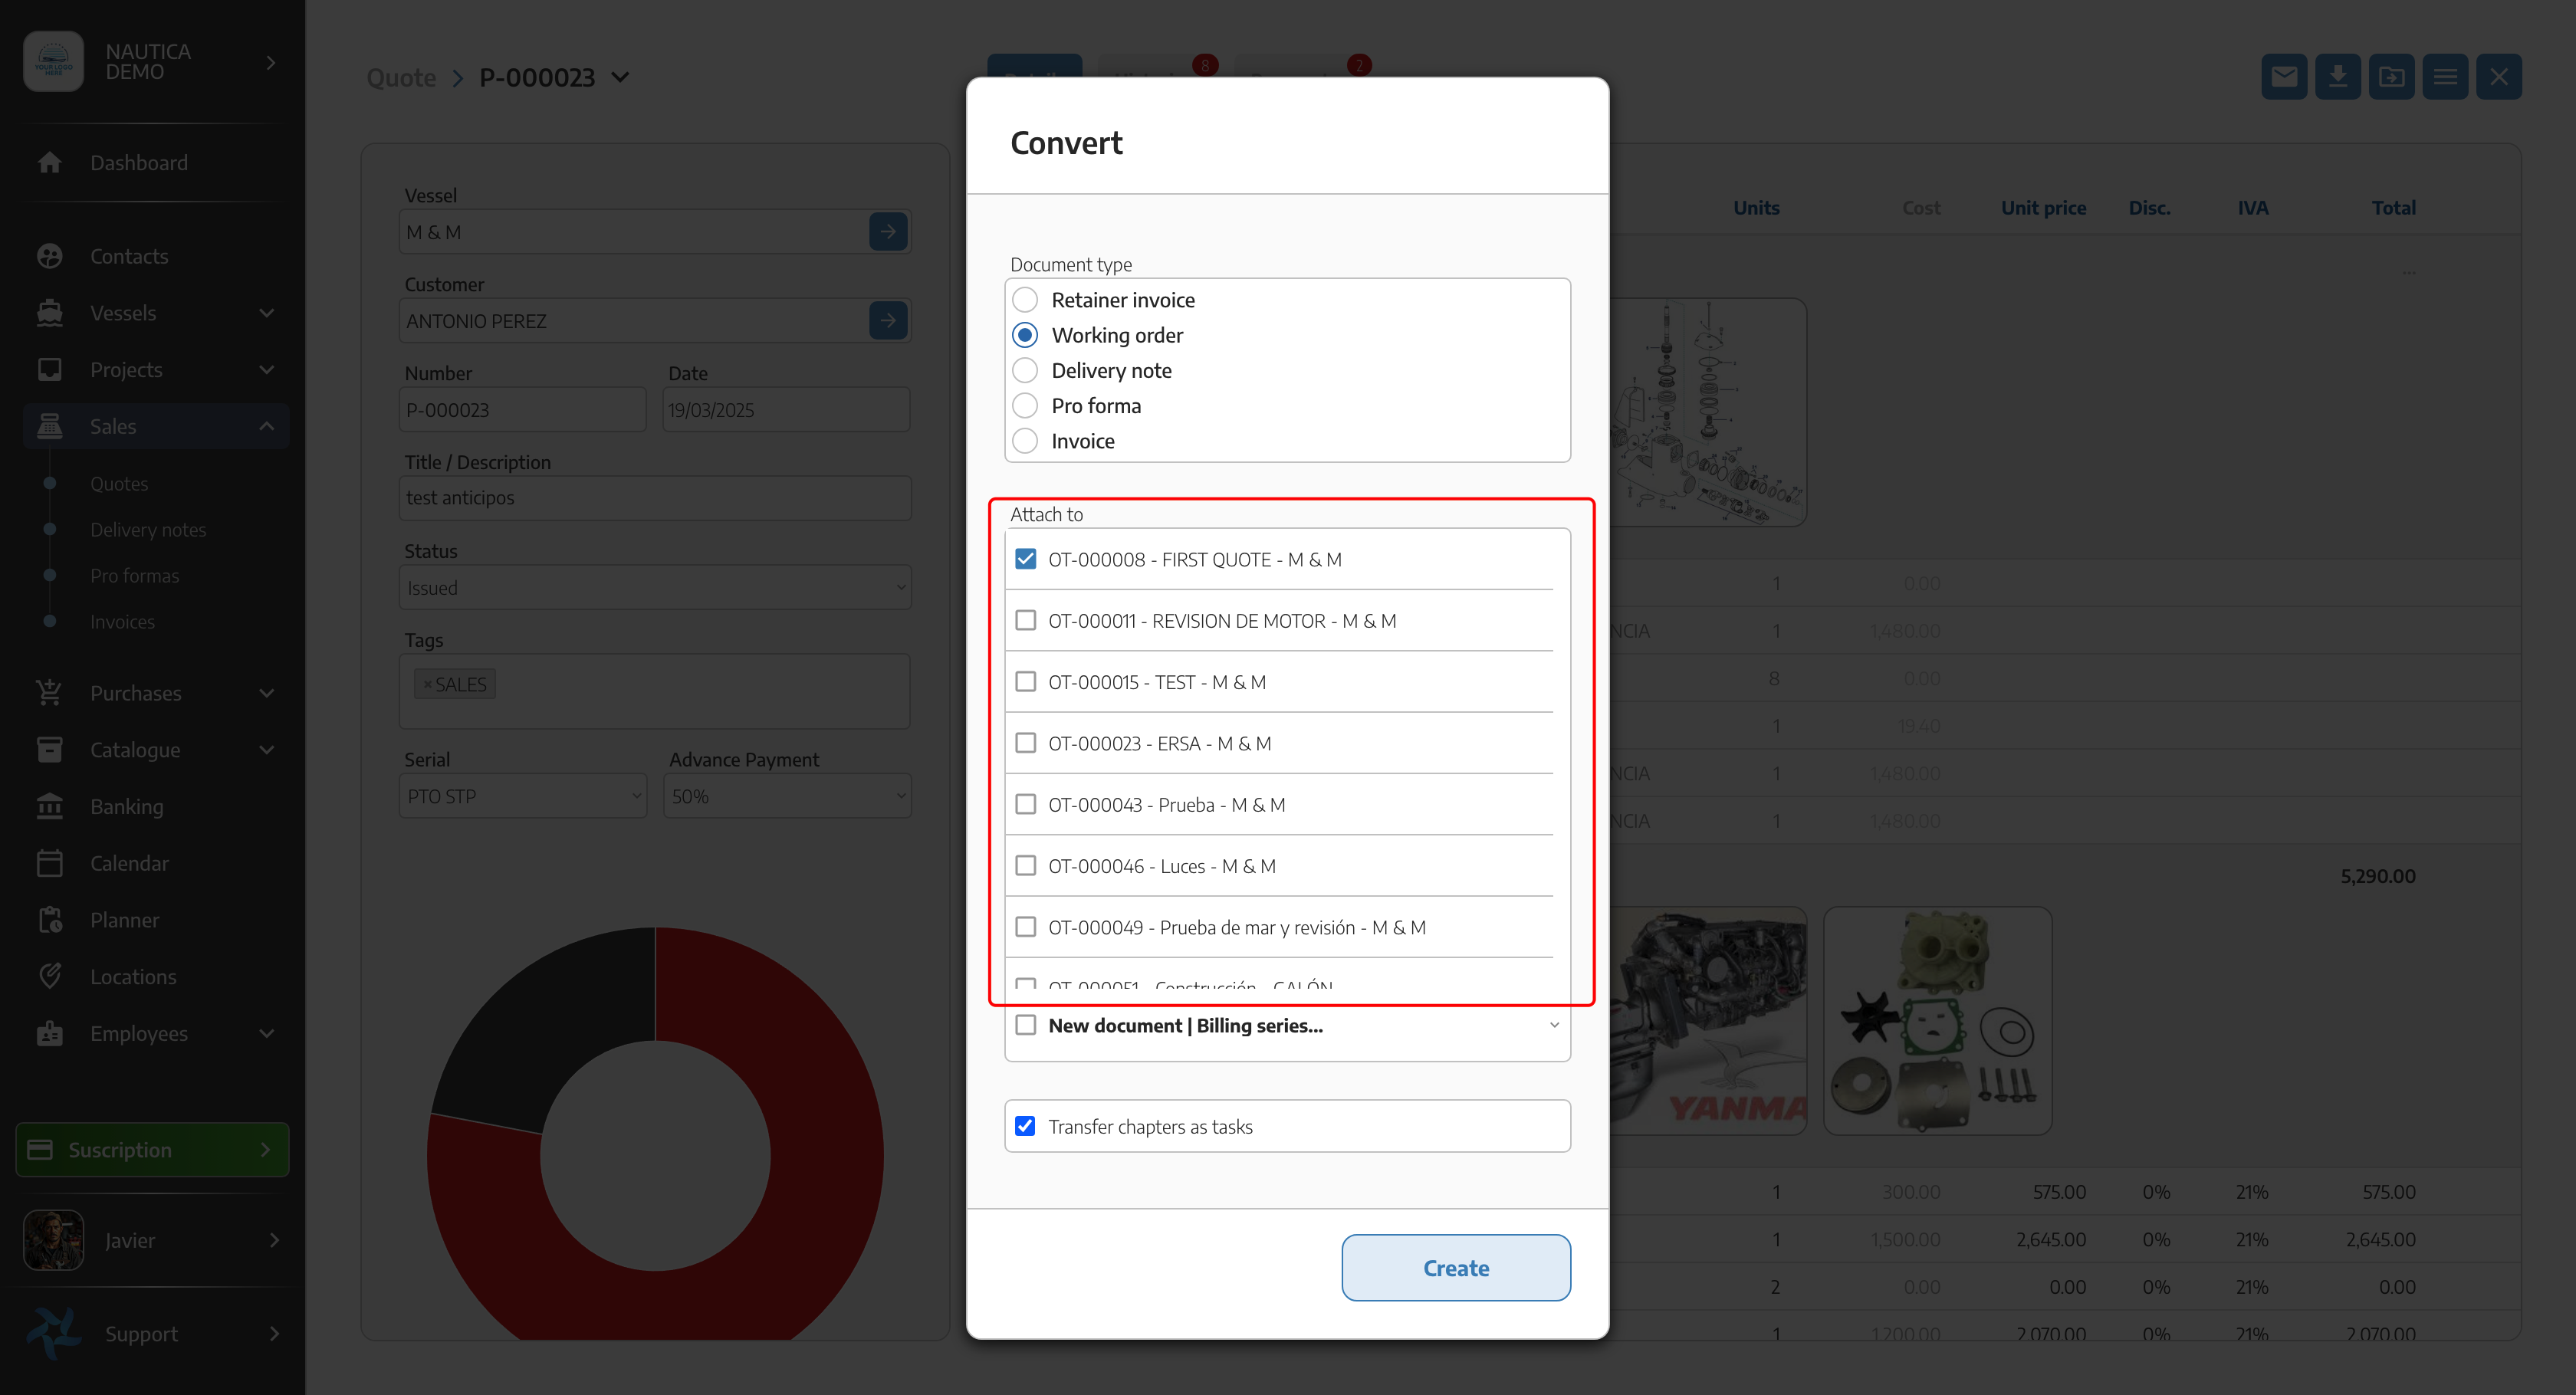This screenshot has height=1395, width=2576.
Task: Click the Suscription card icon
Action: coord(40,1149)
